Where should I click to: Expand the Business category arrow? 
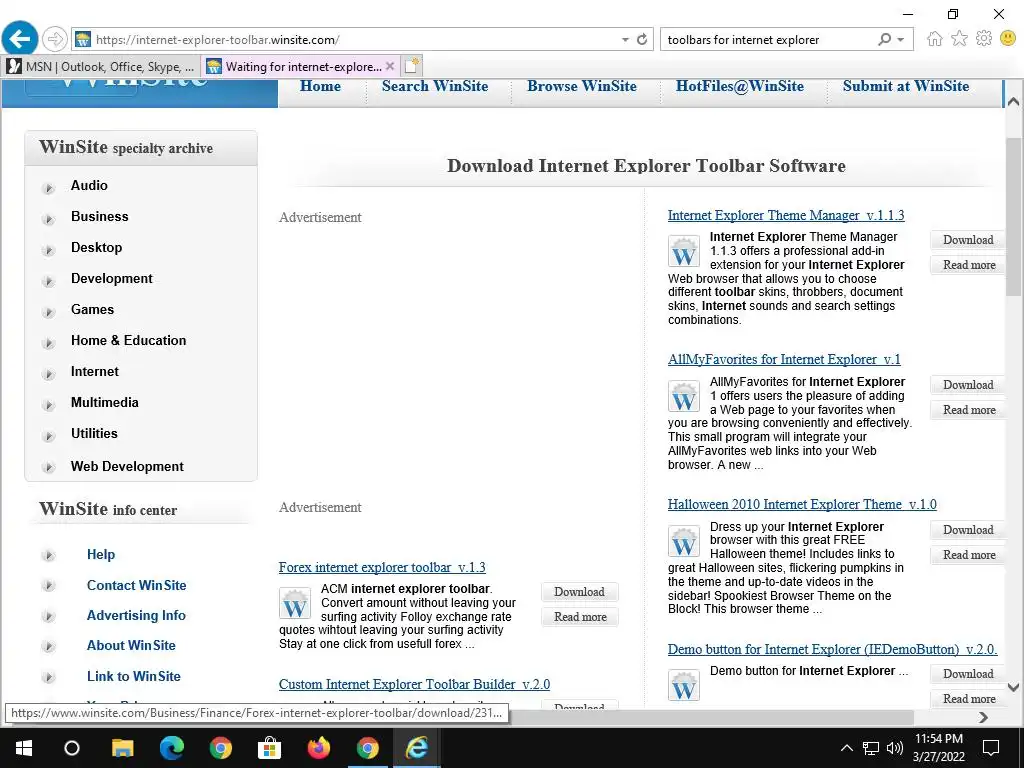coord(48,219)
